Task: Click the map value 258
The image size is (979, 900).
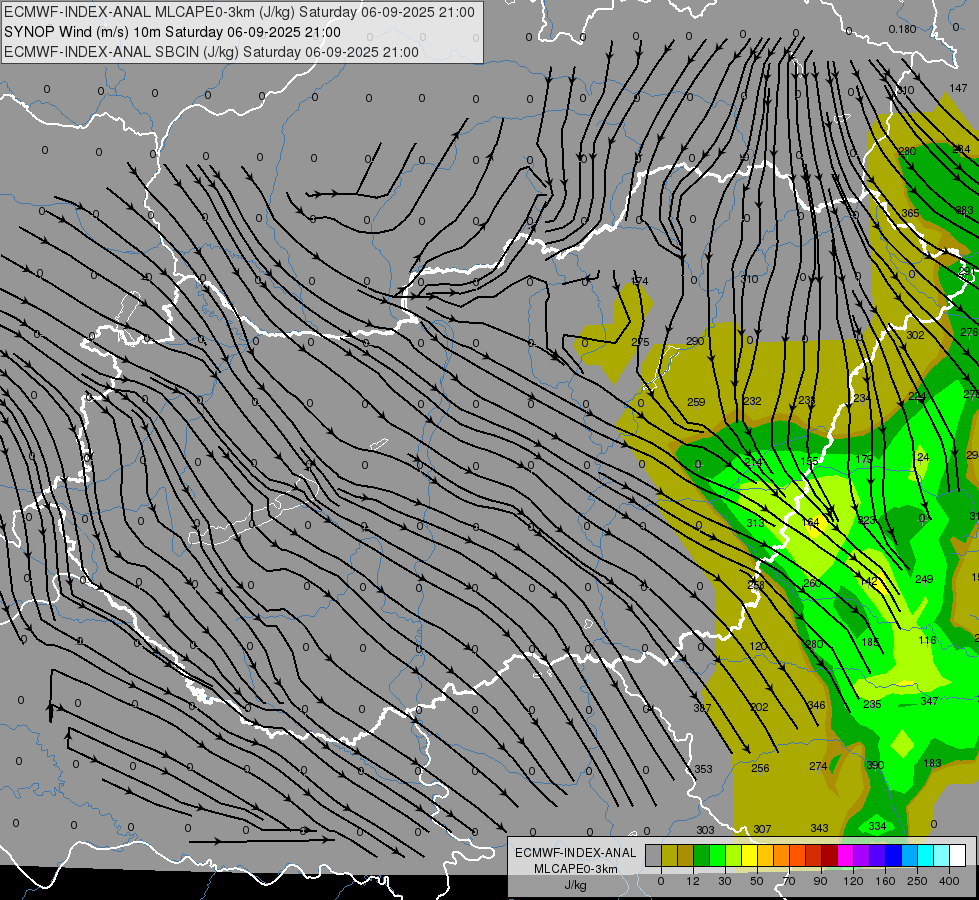Action: coord(756,585)
